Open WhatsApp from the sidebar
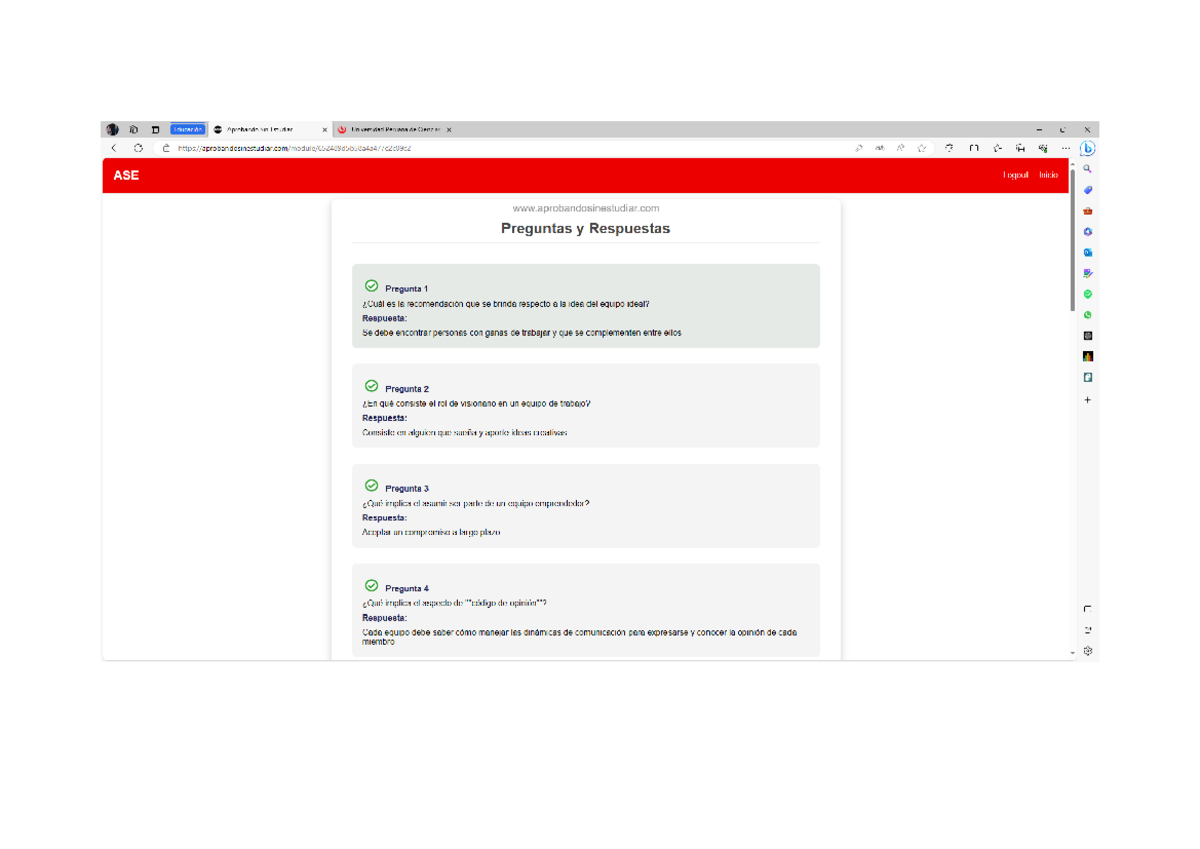1200x849 pixels. 1087,314
